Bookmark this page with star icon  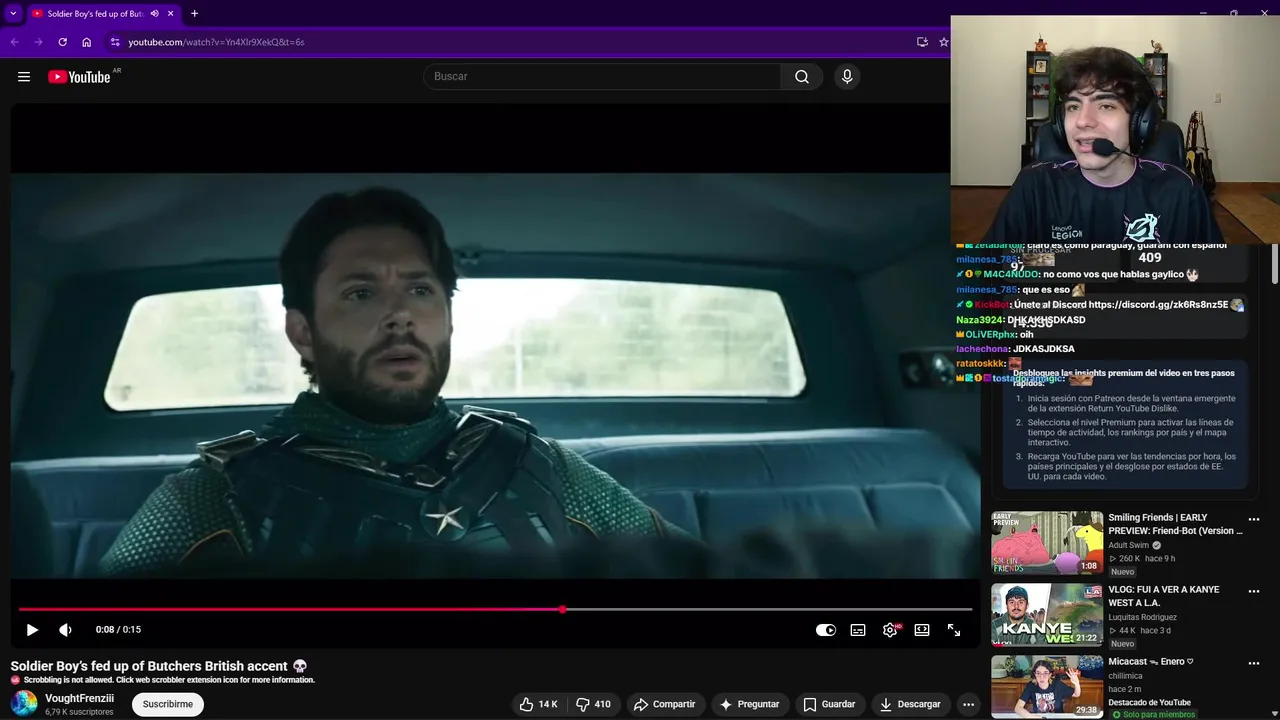(943, 42)
